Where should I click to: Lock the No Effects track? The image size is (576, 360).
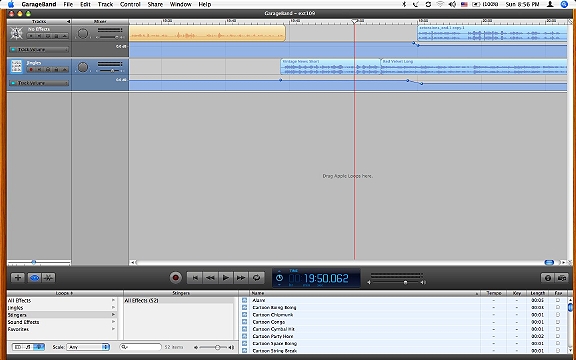[57, 36]
